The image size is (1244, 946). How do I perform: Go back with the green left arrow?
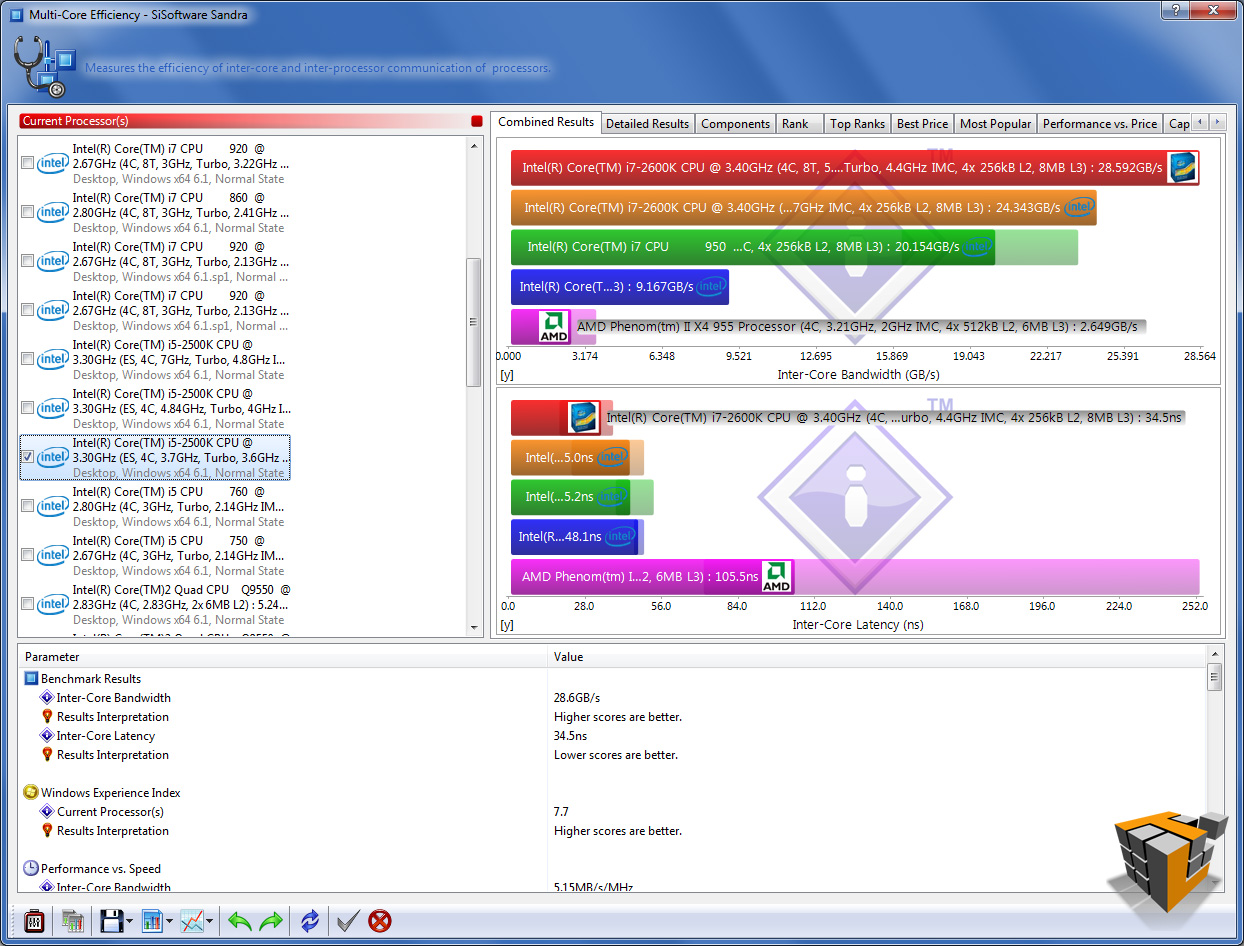click(x=239, y=921)
